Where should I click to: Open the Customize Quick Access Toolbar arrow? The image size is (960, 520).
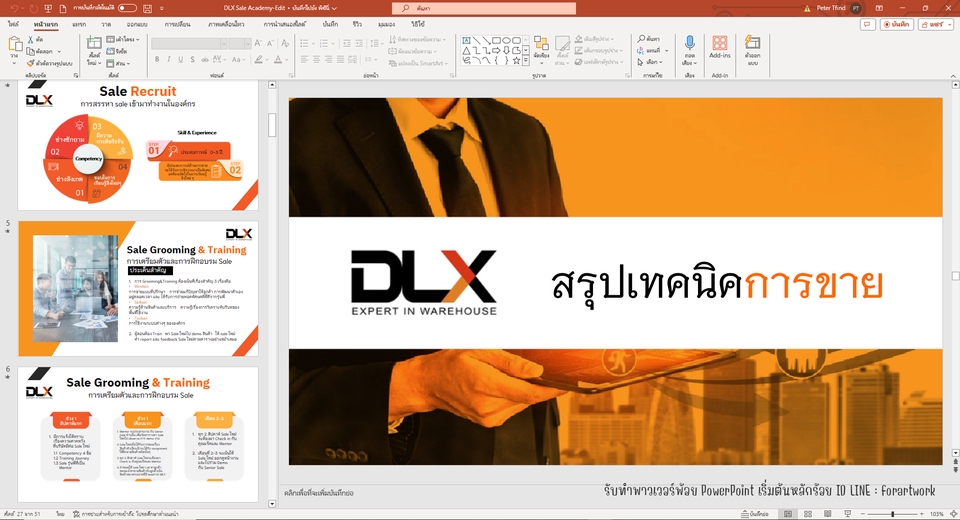162,8
